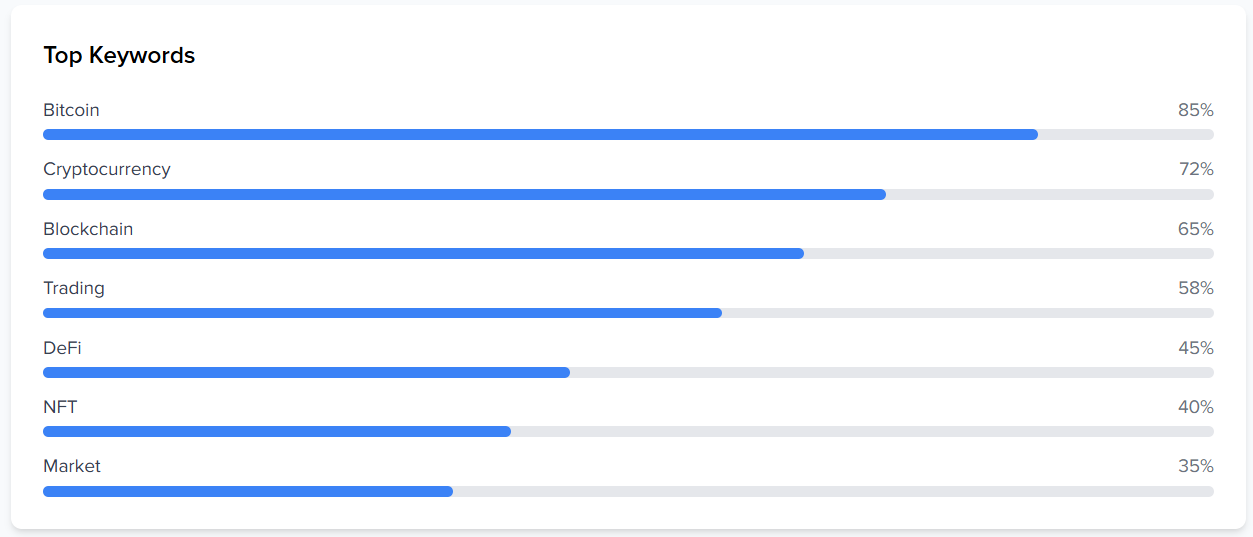Click the 85% value for Bitcoin
The image size is (1253, 537).
[x=1195, y=110]
